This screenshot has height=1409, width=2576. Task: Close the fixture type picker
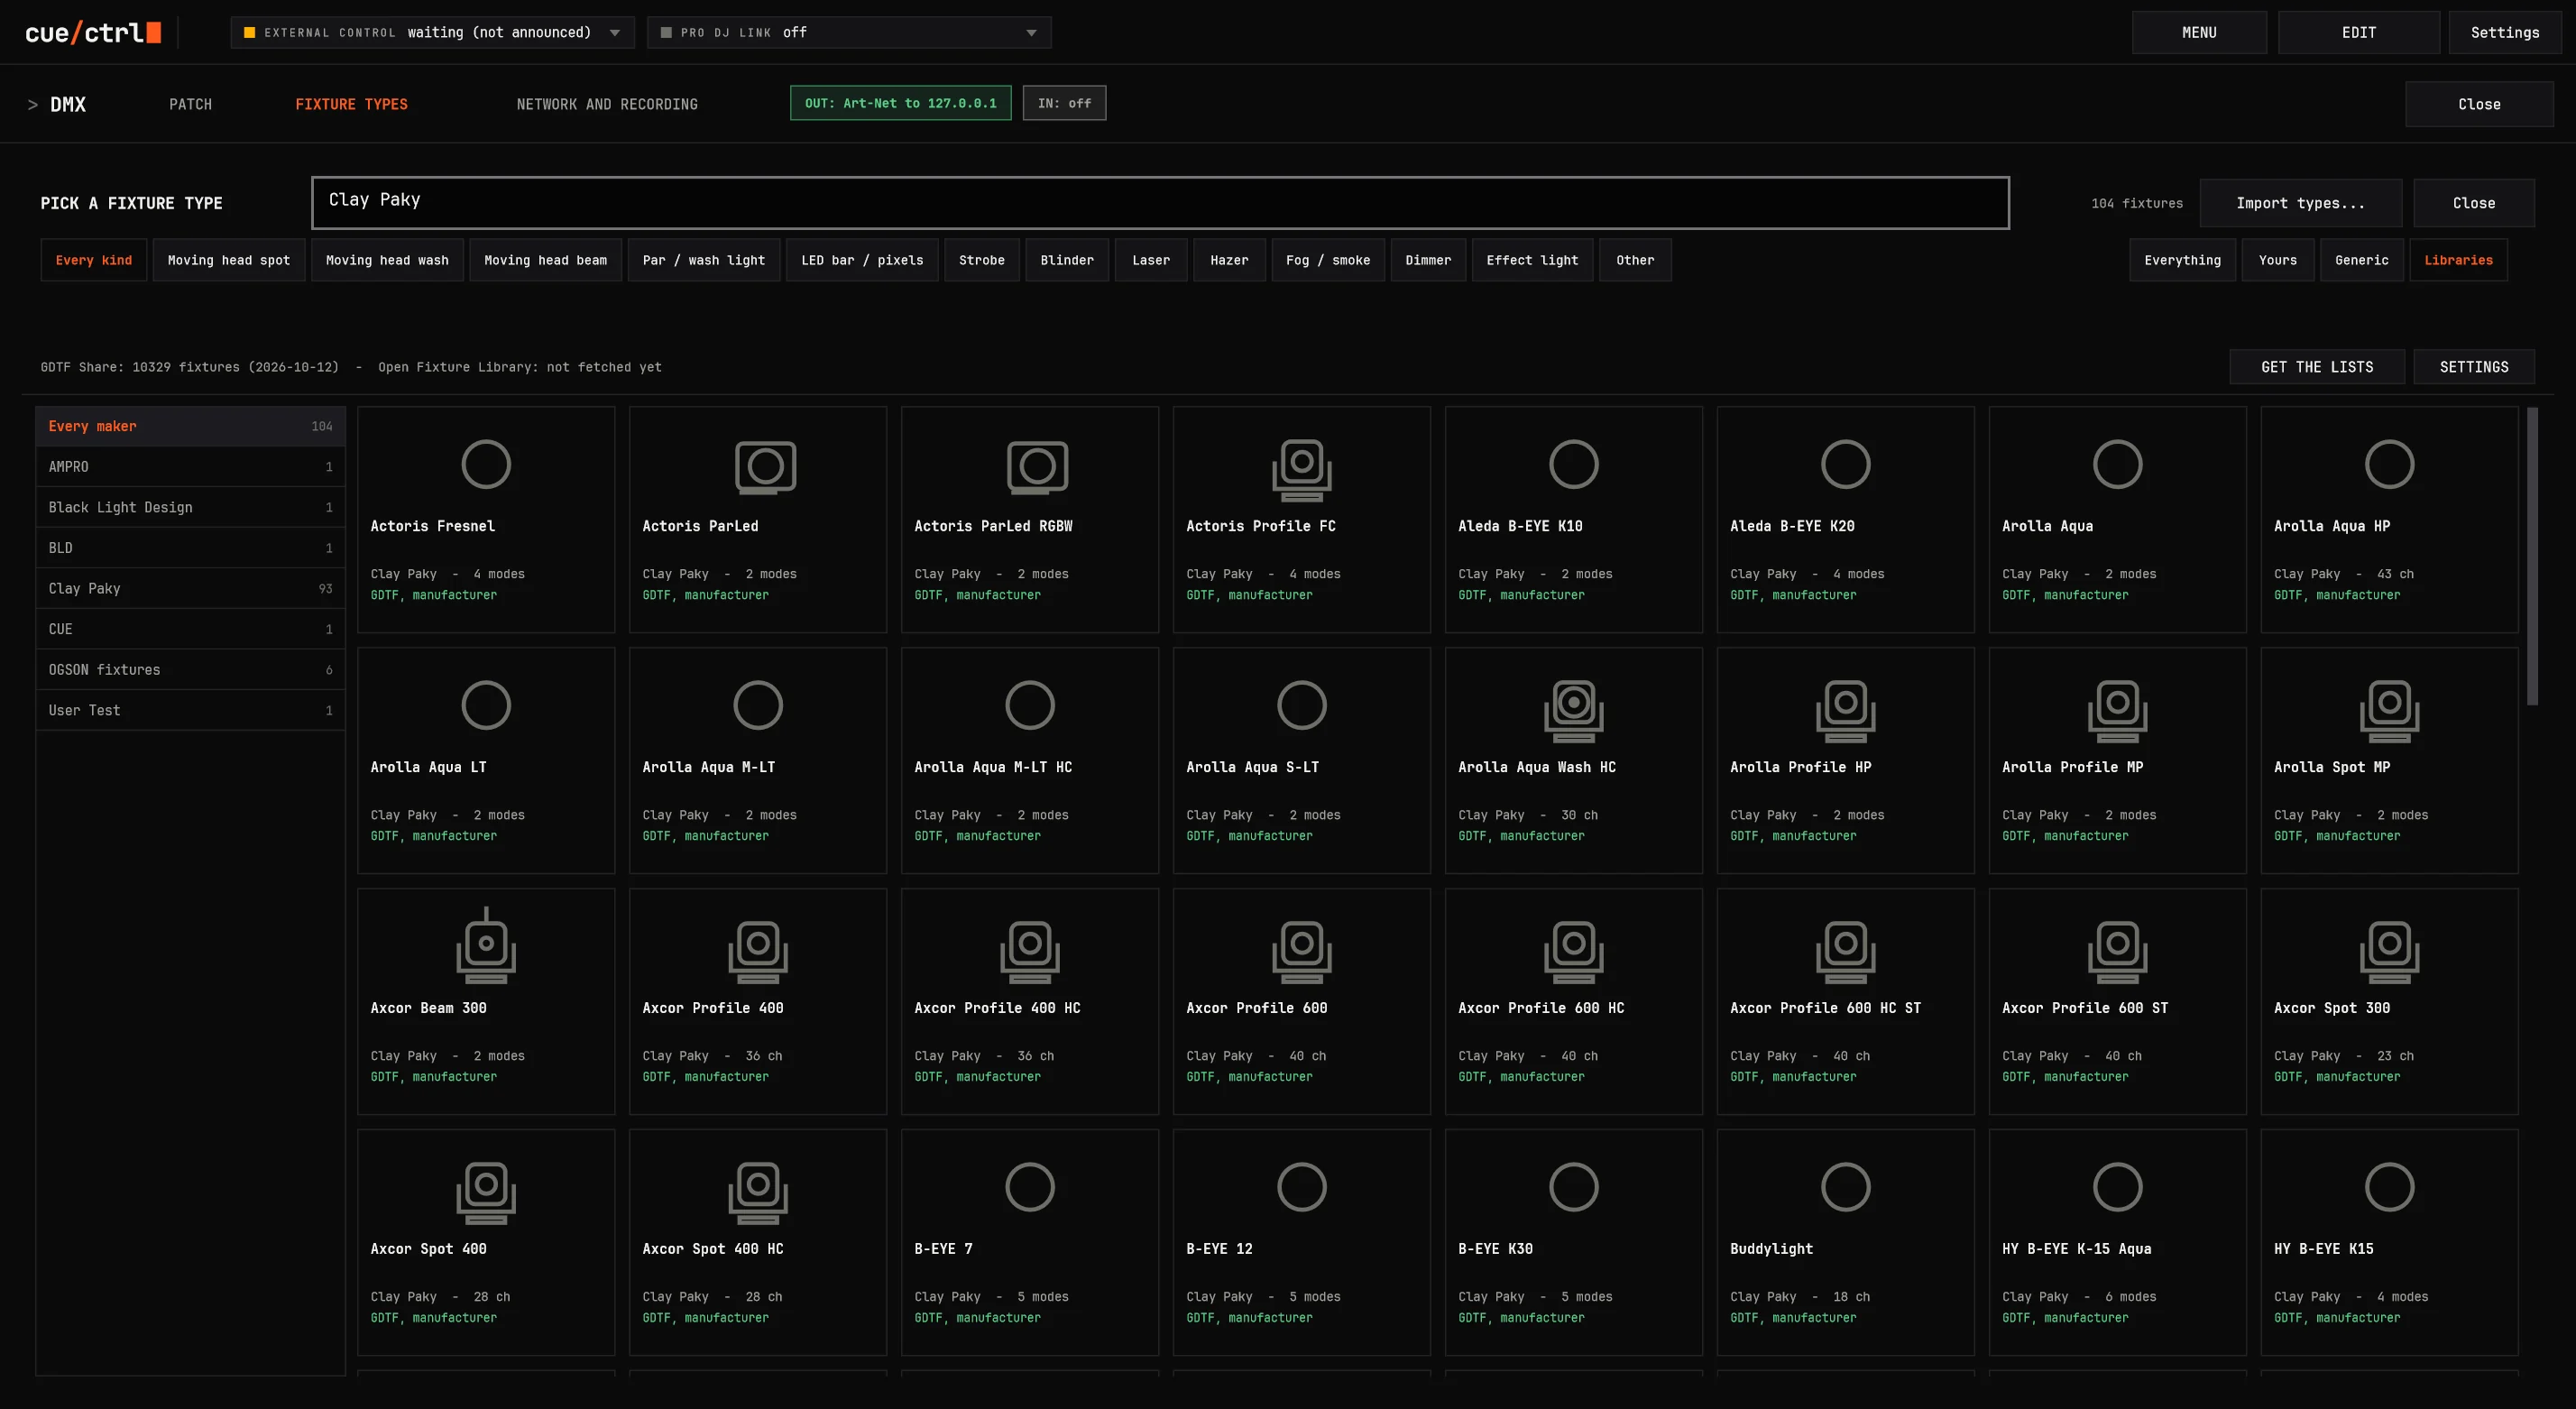click(2473, 203)
